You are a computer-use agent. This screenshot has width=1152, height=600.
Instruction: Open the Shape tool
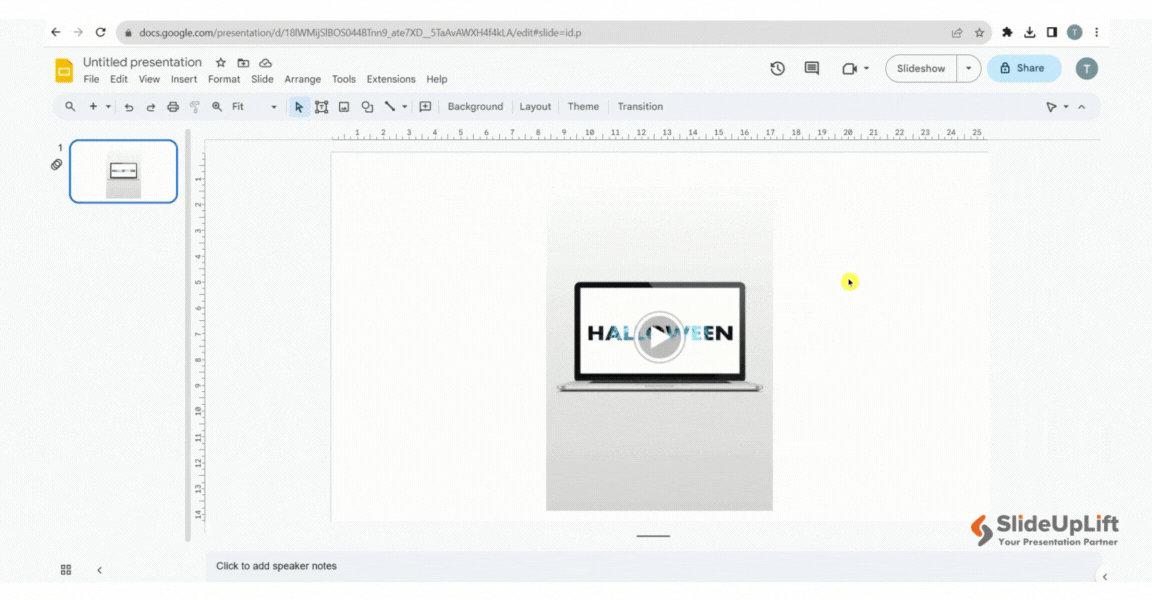pos(367,106)
